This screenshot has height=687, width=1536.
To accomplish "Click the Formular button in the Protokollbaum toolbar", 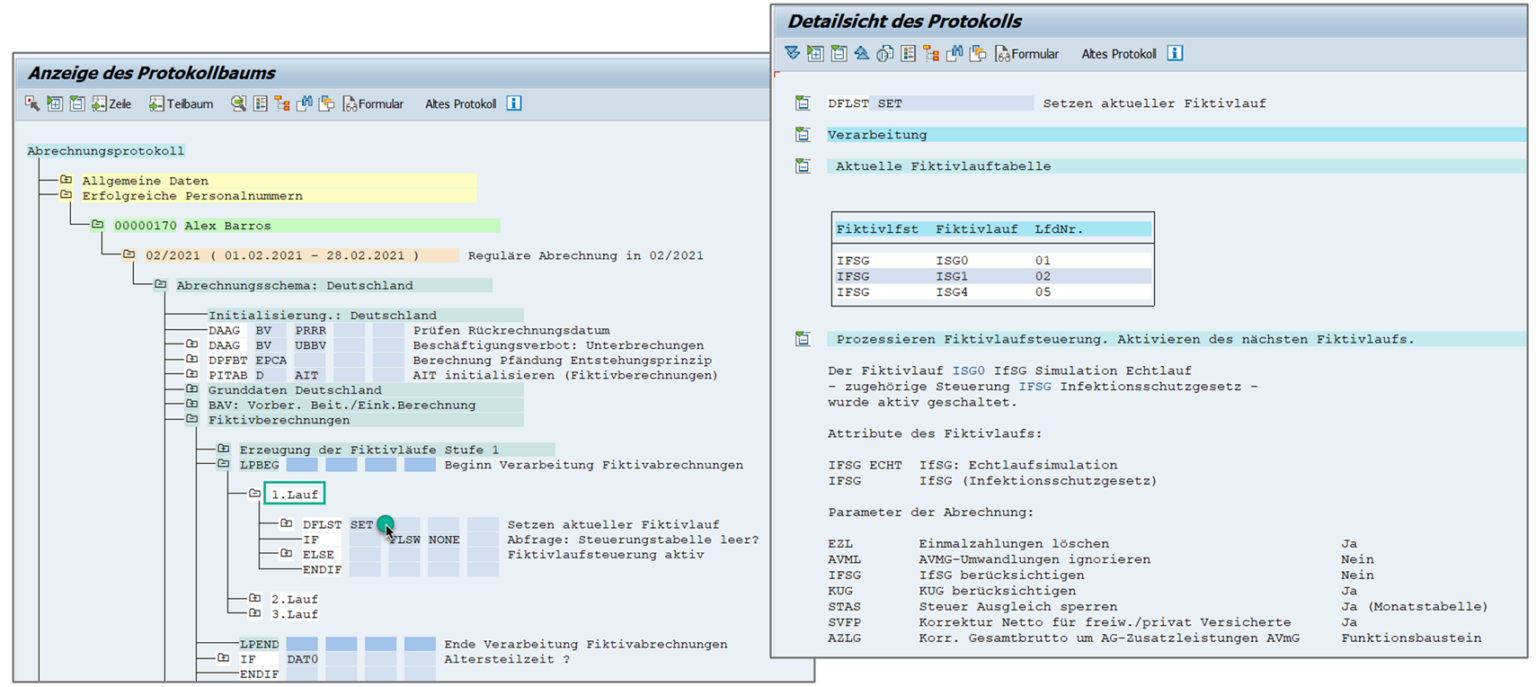I will pos(373,103).
